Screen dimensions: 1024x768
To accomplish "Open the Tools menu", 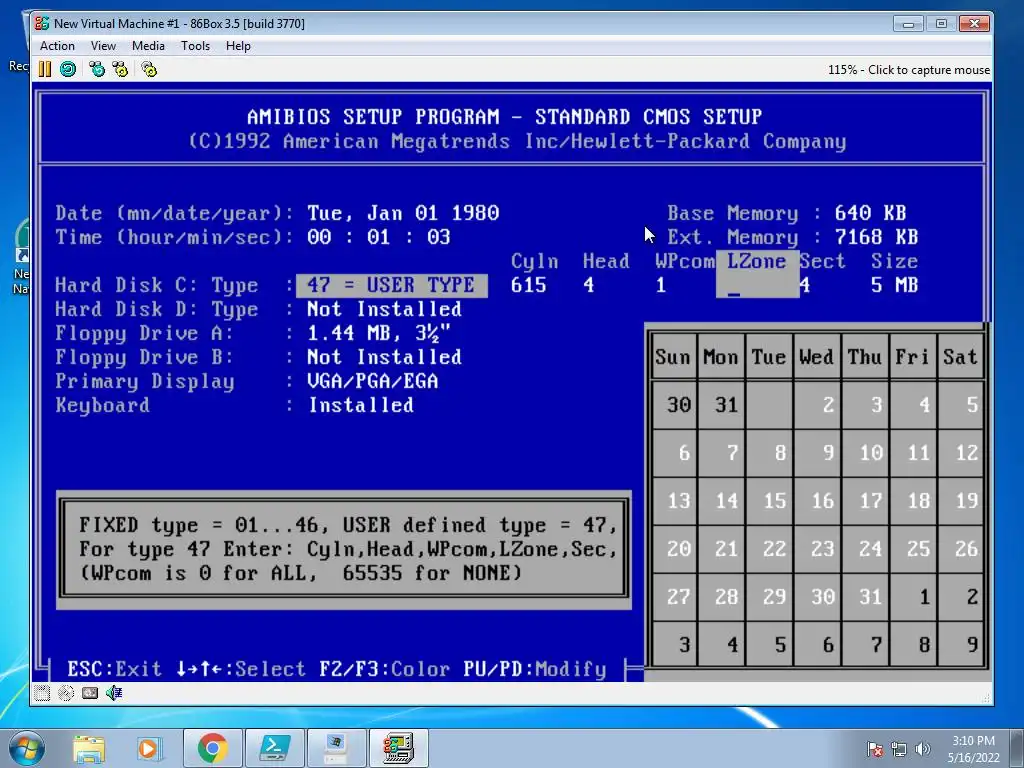I will click(195, 46).
